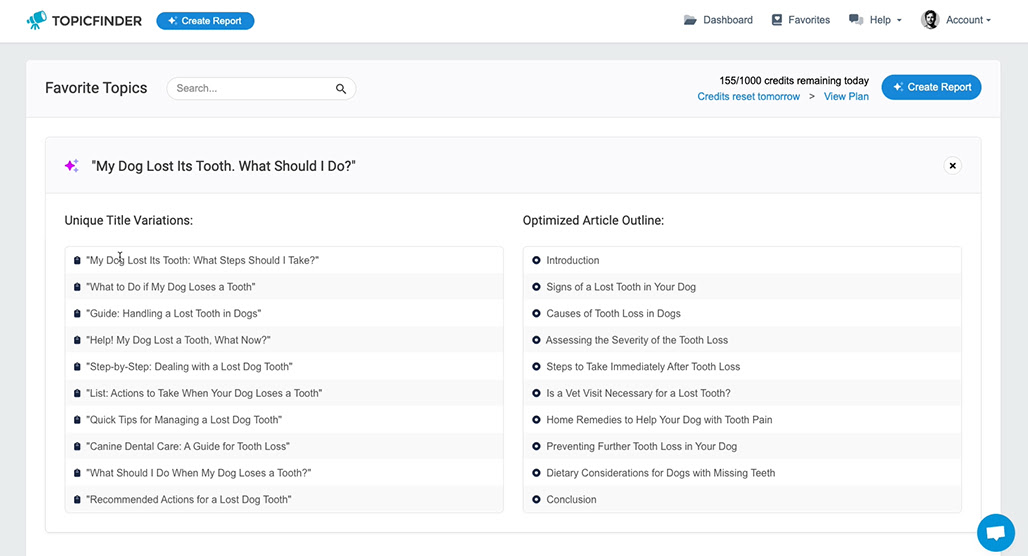The width and height of the screenshot is (1028, 556).
Task: Copy title "My Dog Lost Its Tooth: What Steps" via clipboard icon
Action: pyautogui.click(x=77, y=260)
